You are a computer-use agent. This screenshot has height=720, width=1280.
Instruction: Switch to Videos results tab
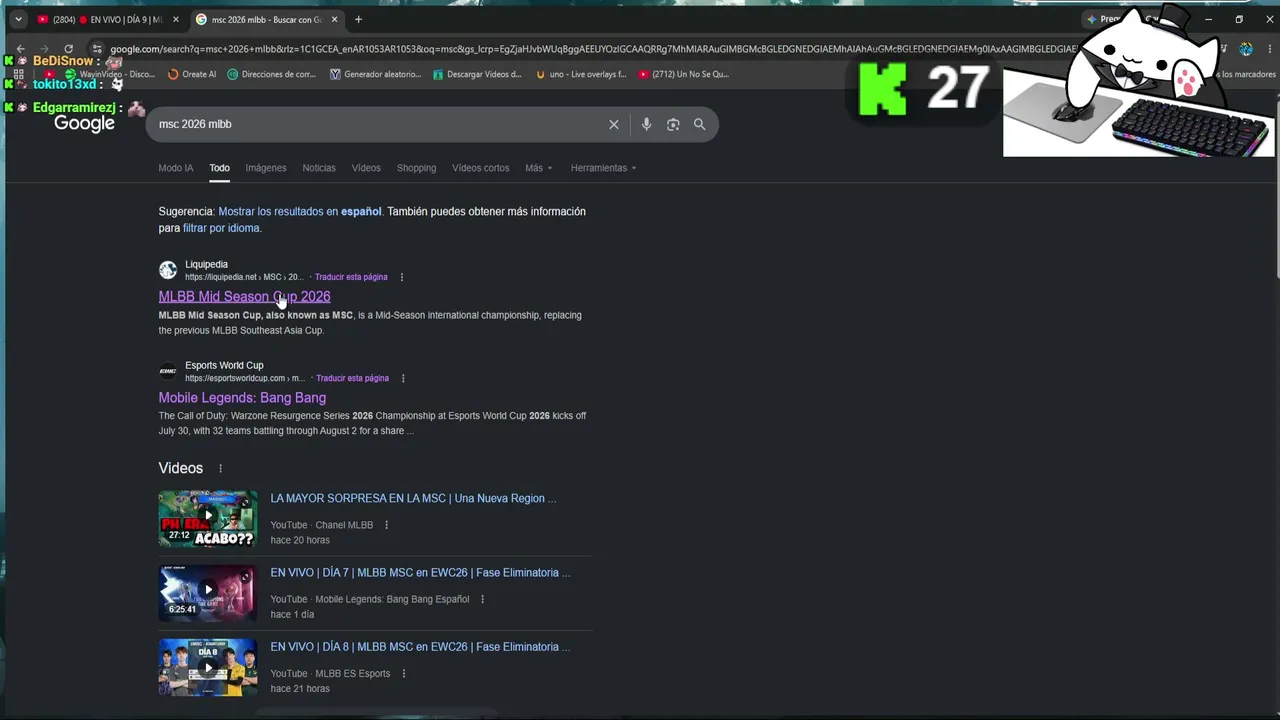(x=366, y=168)
